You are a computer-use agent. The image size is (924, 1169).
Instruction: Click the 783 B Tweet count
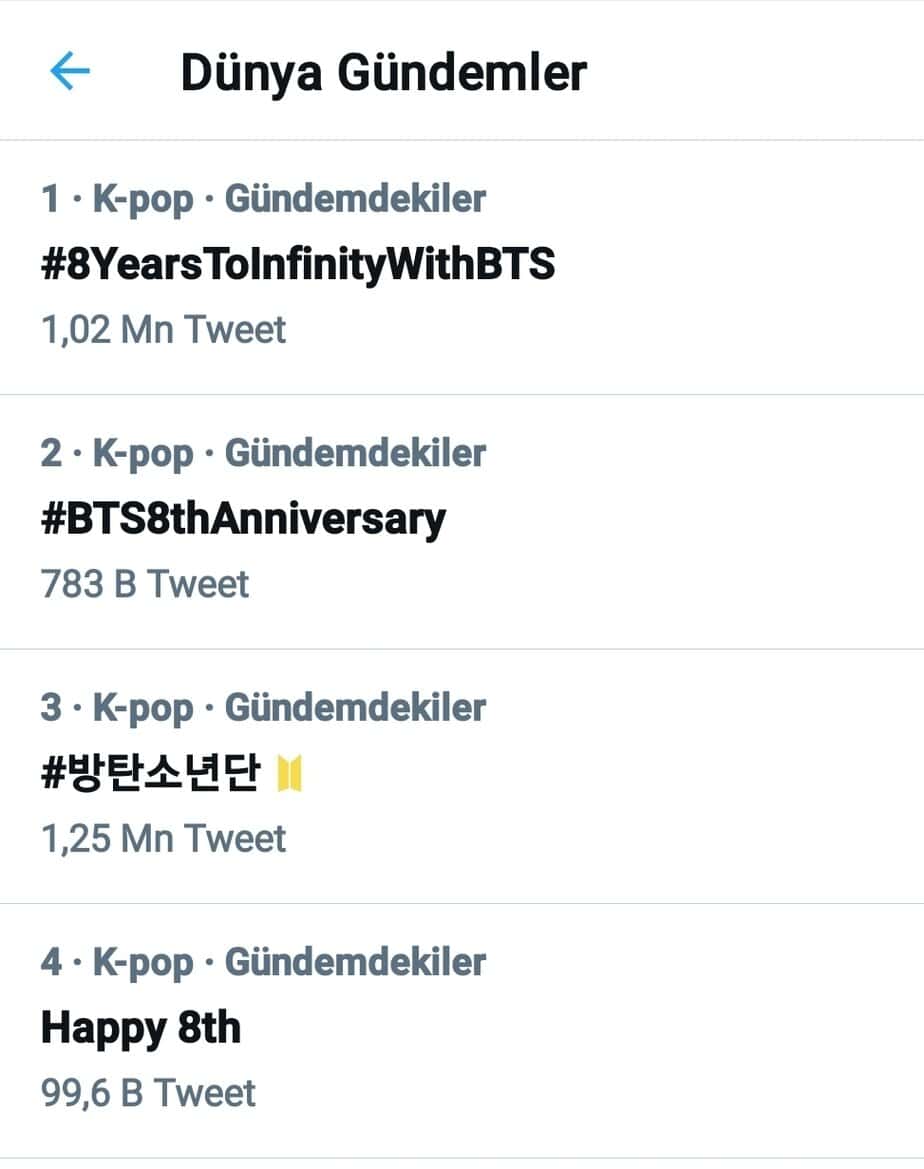145,584
